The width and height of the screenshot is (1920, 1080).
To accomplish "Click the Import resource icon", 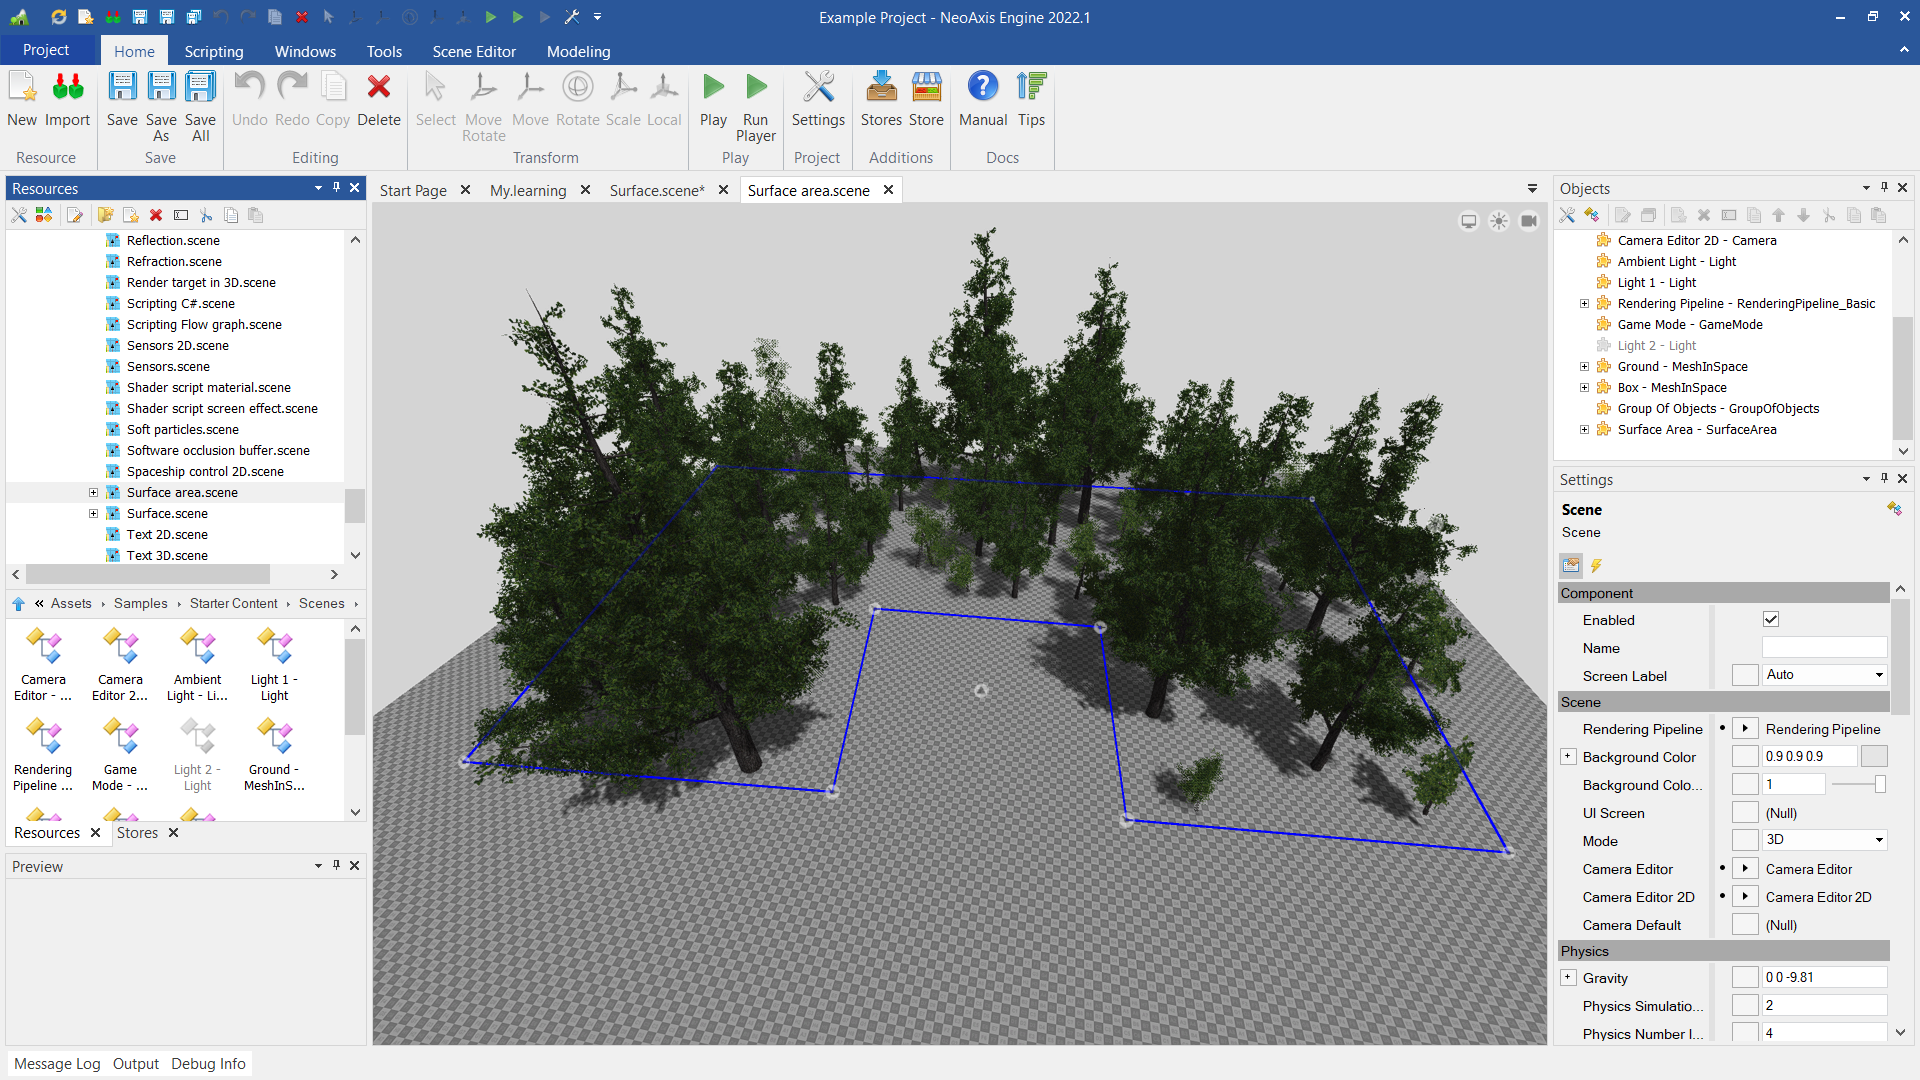I will (x=67, y=88).
